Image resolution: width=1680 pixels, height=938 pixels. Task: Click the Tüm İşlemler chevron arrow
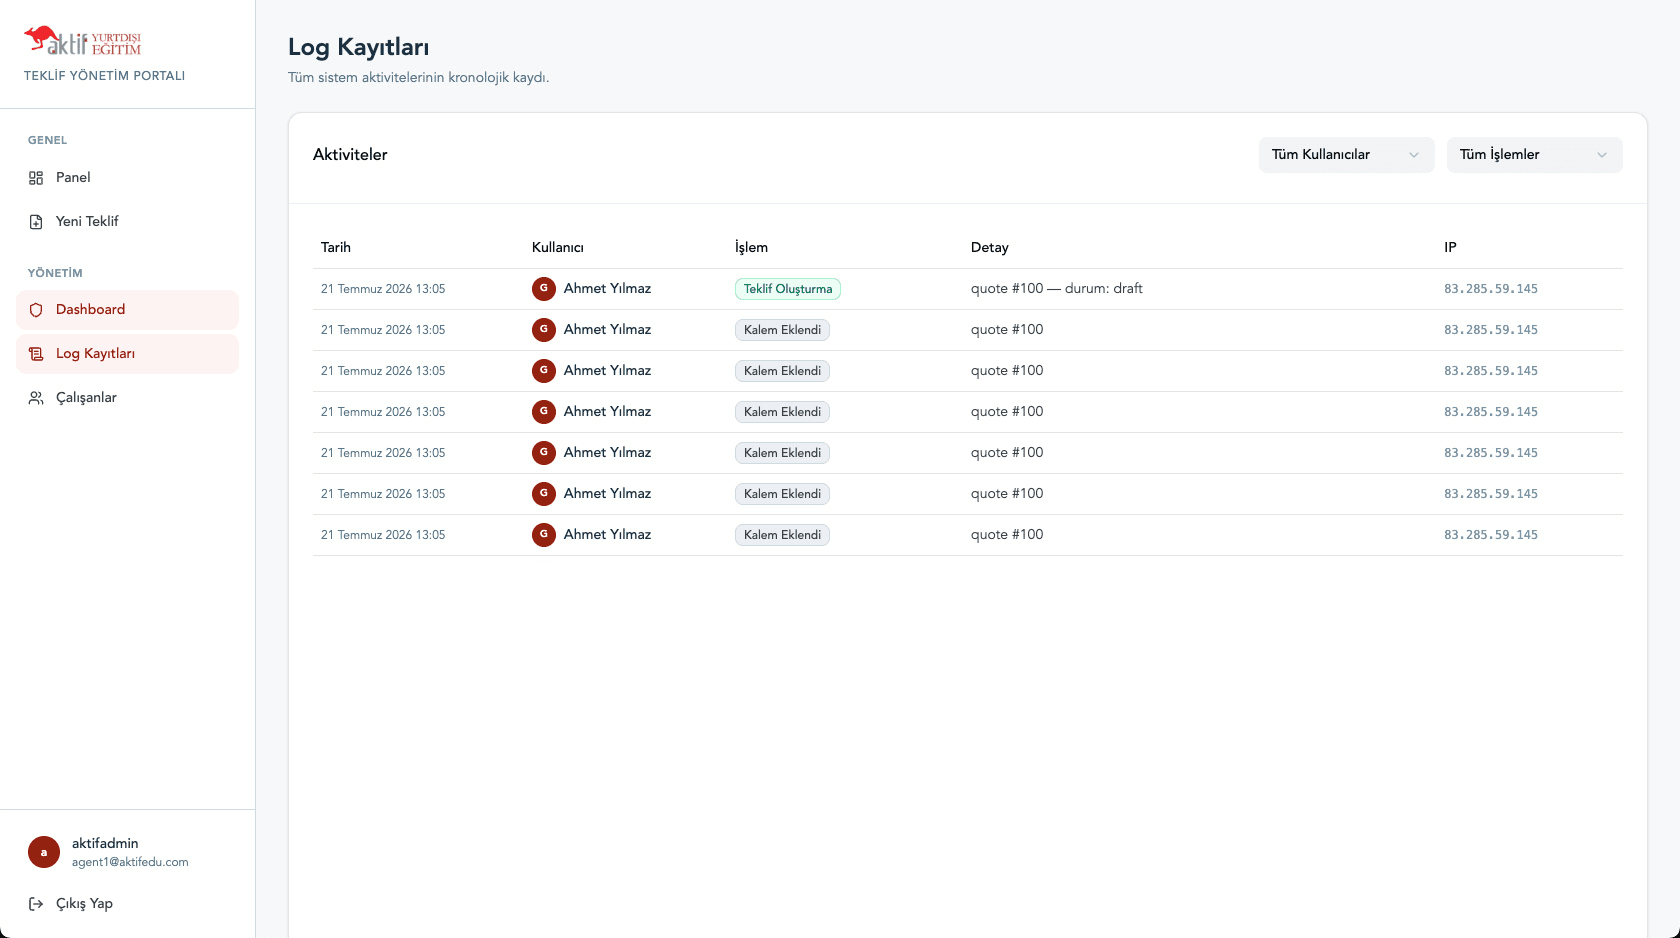tap(1602, 155)
